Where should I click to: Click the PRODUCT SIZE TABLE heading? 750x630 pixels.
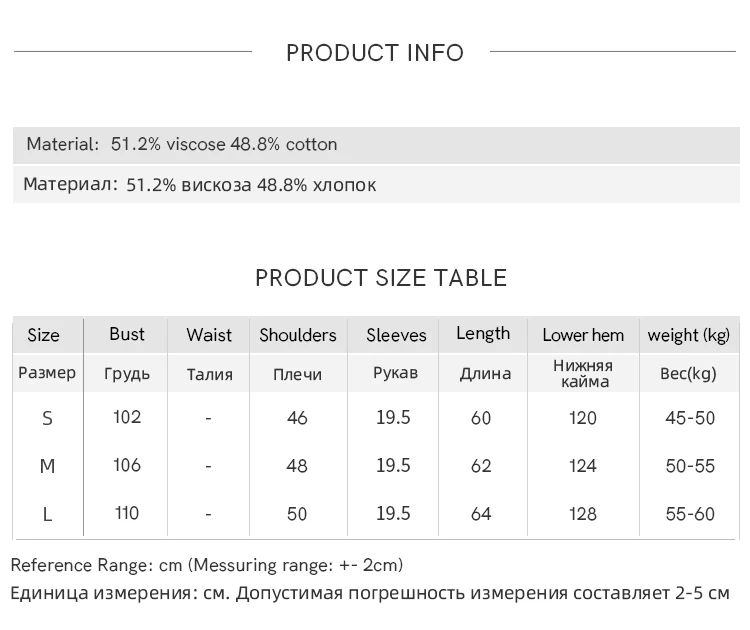(381, 278)
